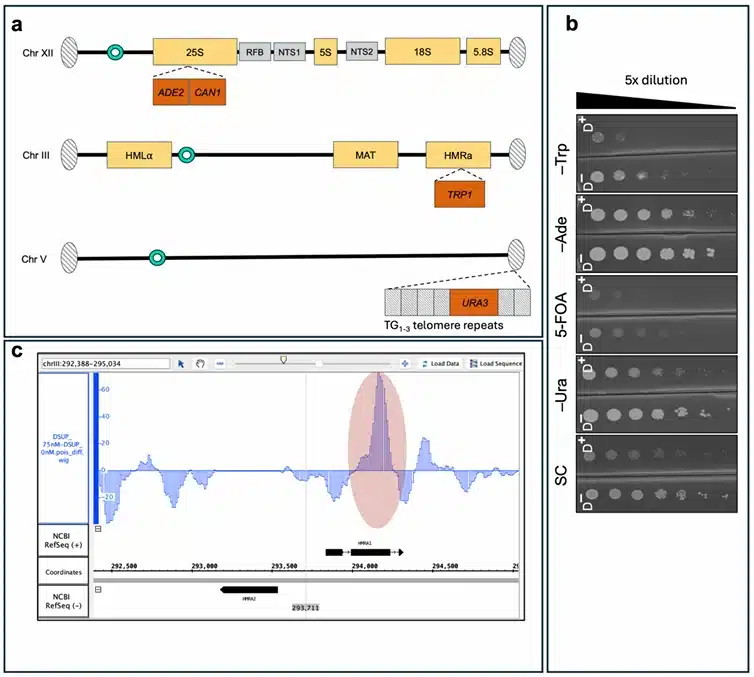Collapse the NCBI RefSeq (+) track
The image size is (754, 677).
tap(98, 529)
